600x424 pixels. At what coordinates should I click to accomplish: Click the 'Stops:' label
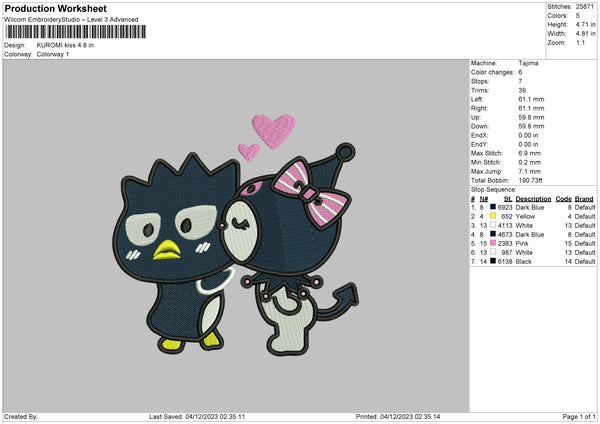(x=480, y=81)
